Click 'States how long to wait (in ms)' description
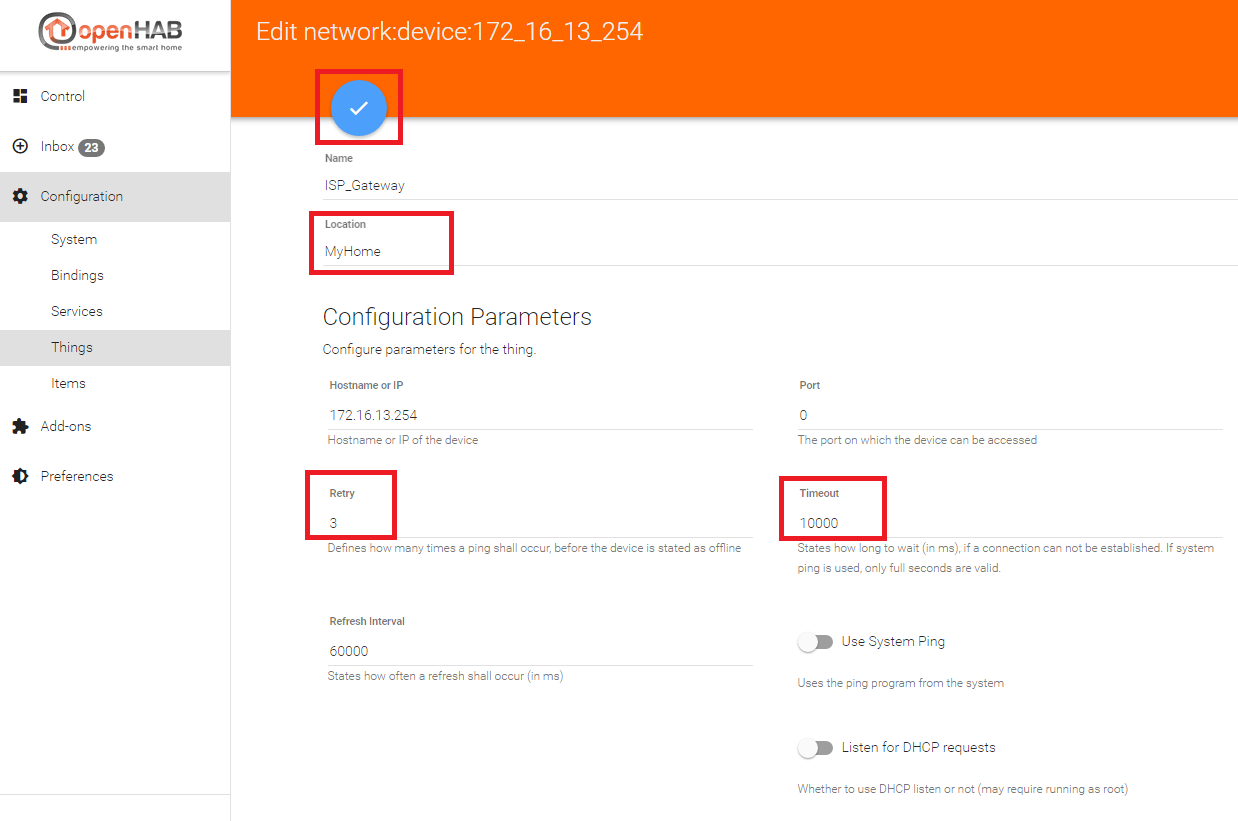This screenshot has height=821, width=1238. tap(1006, 558)
